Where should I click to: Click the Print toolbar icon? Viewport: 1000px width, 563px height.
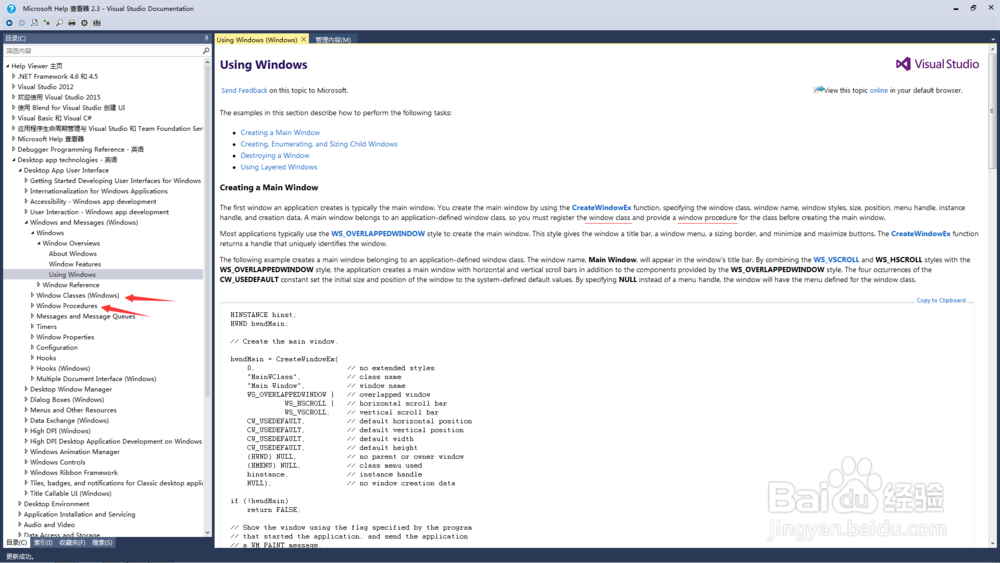point(71,23)
